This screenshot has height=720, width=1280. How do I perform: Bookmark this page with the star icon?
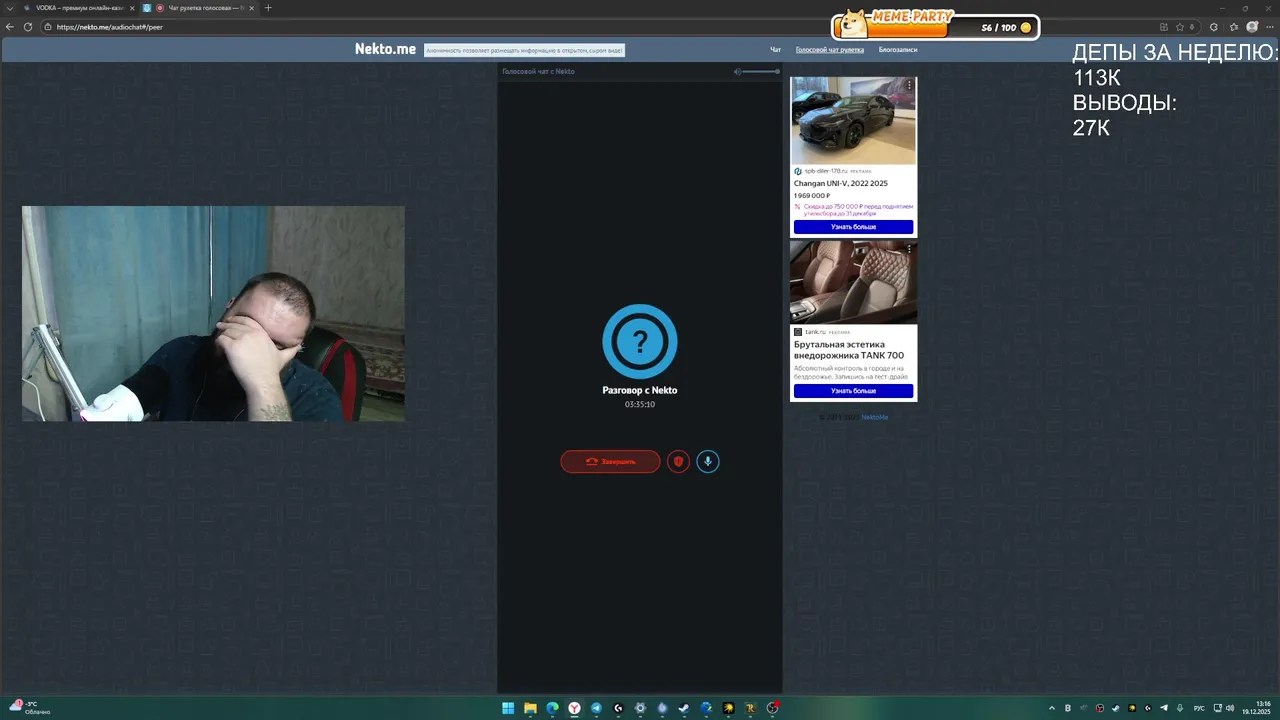(x=1180, y=27)
